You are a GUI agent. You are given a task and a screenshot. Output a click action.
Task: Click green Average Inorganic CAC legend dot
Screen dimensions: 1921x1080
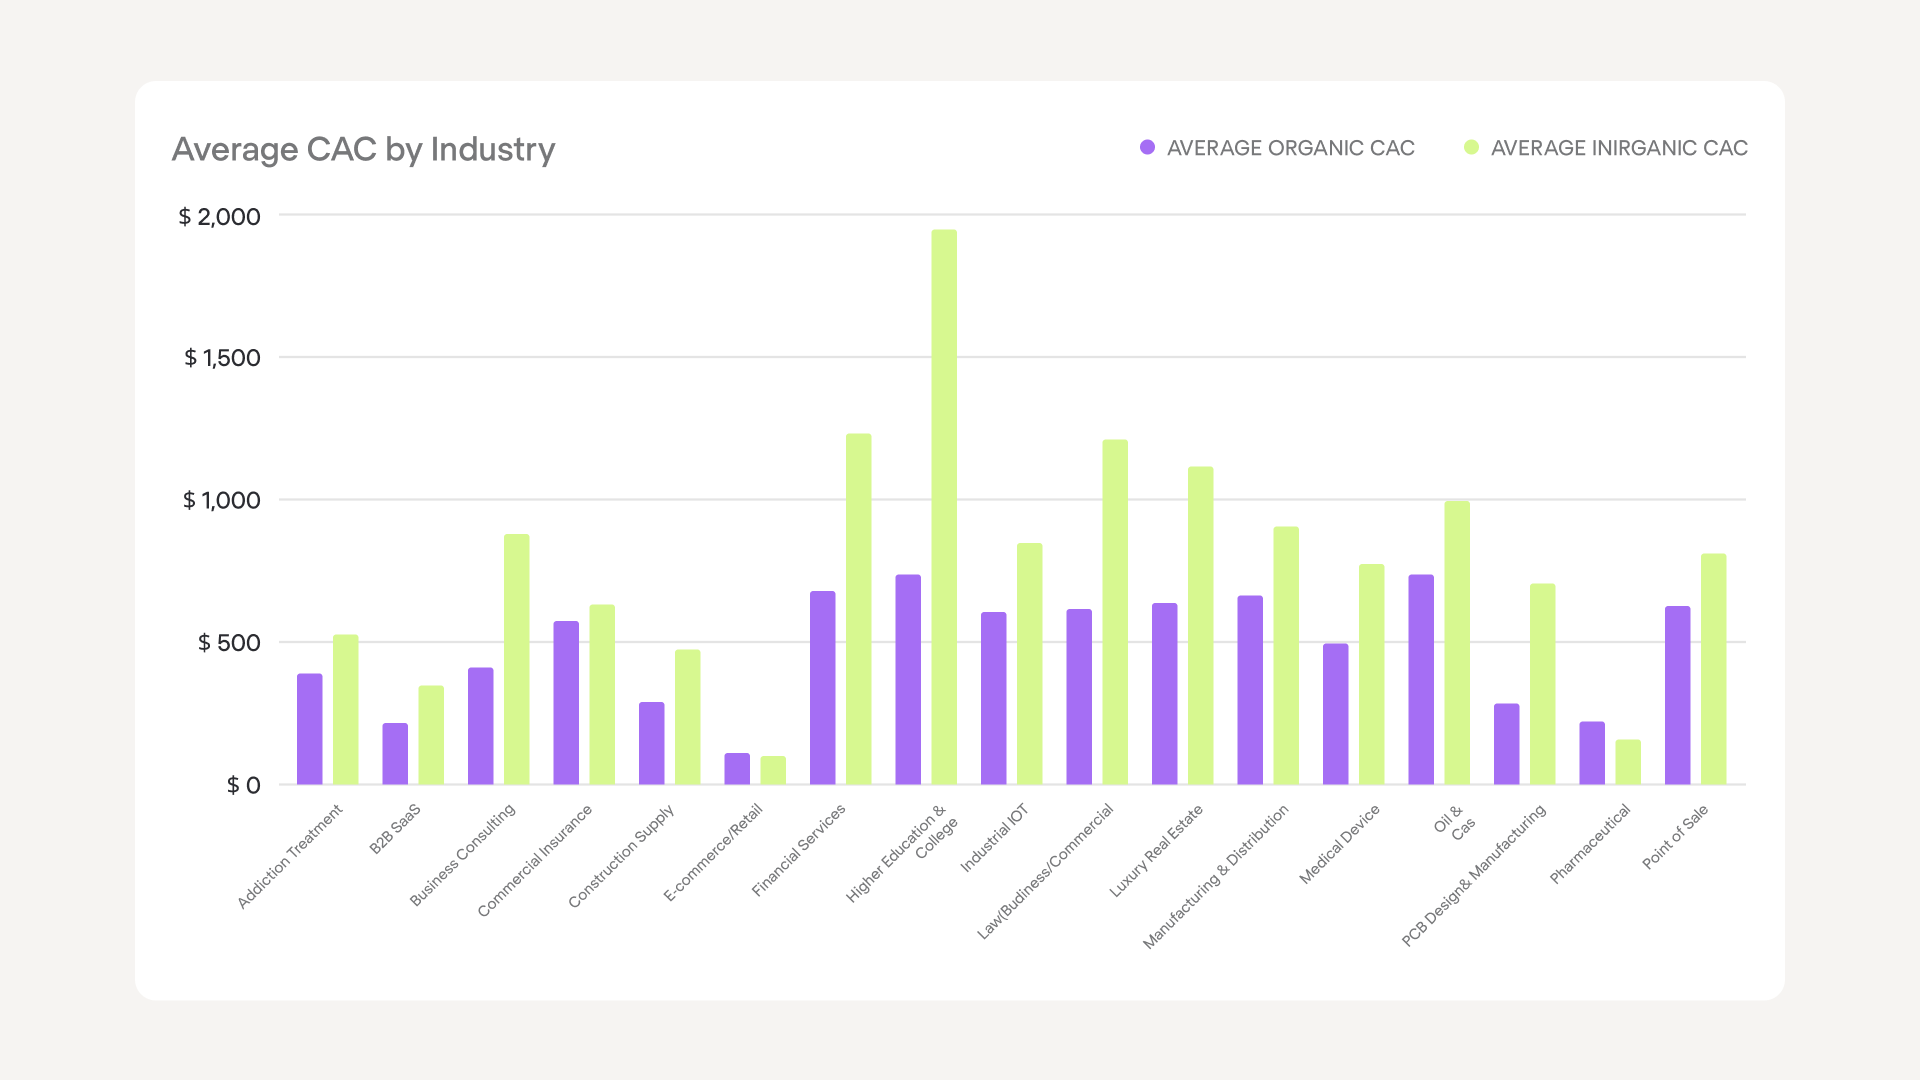(x=1471, y=148)
